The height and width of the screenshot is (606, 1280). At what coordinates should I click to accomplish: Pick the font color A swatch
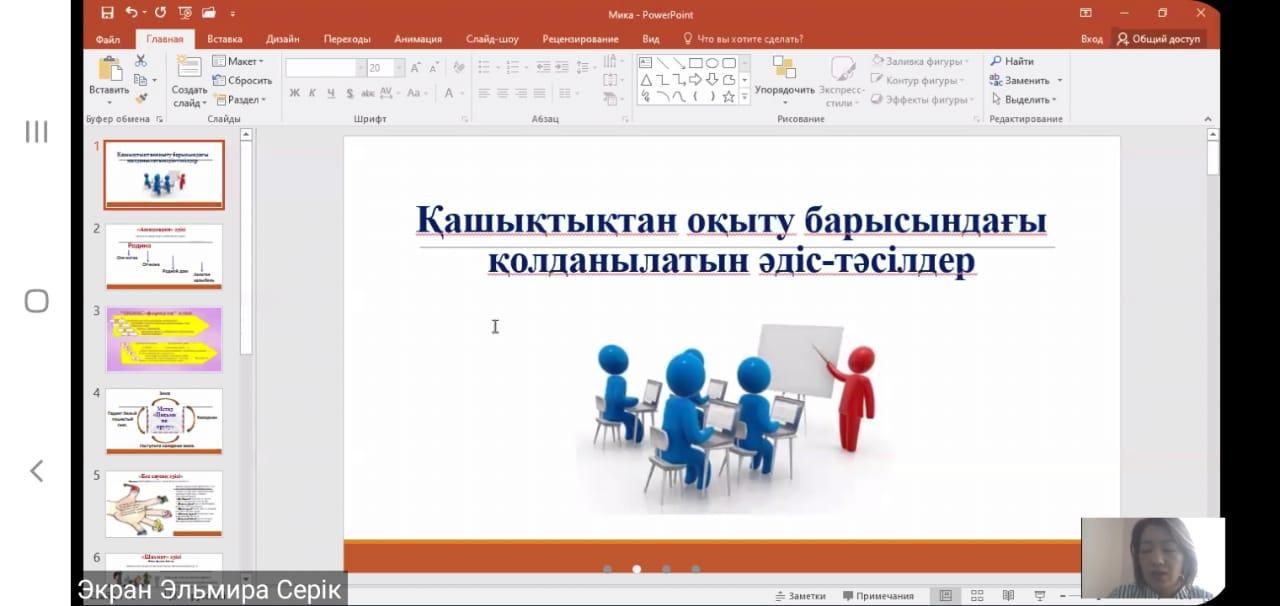[448, 93]
